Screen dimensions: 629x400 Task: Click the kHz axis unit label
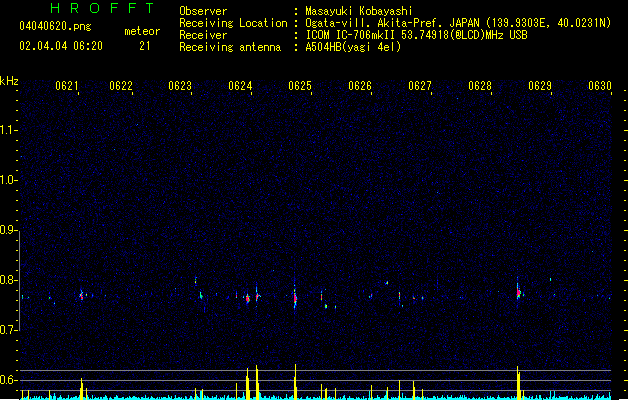[x=9, y=81]
